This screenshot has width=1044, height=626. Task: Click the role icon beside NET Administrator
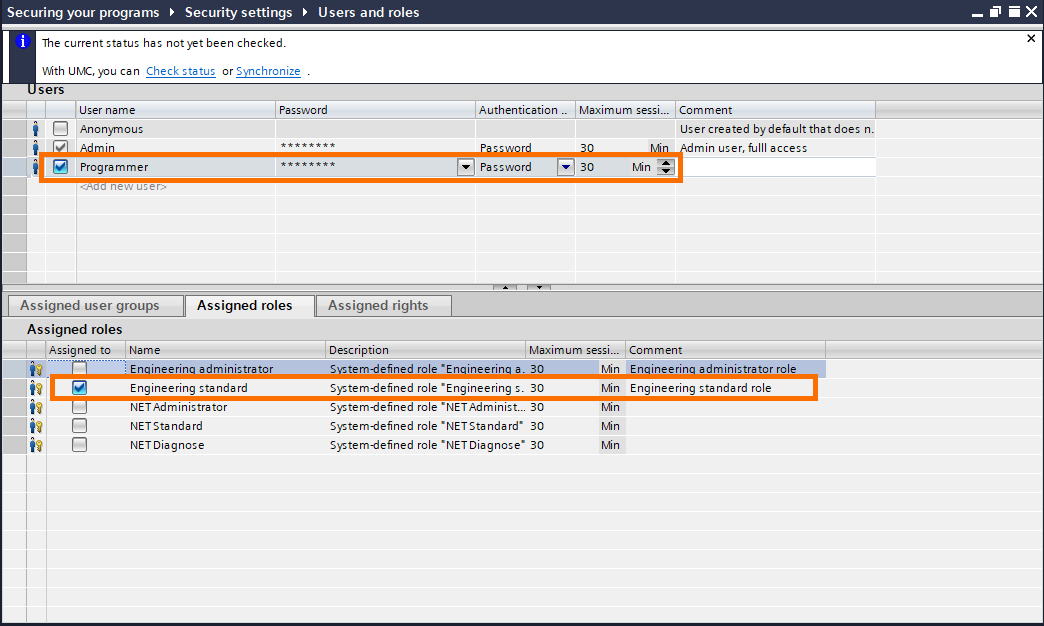coord(35,407)
